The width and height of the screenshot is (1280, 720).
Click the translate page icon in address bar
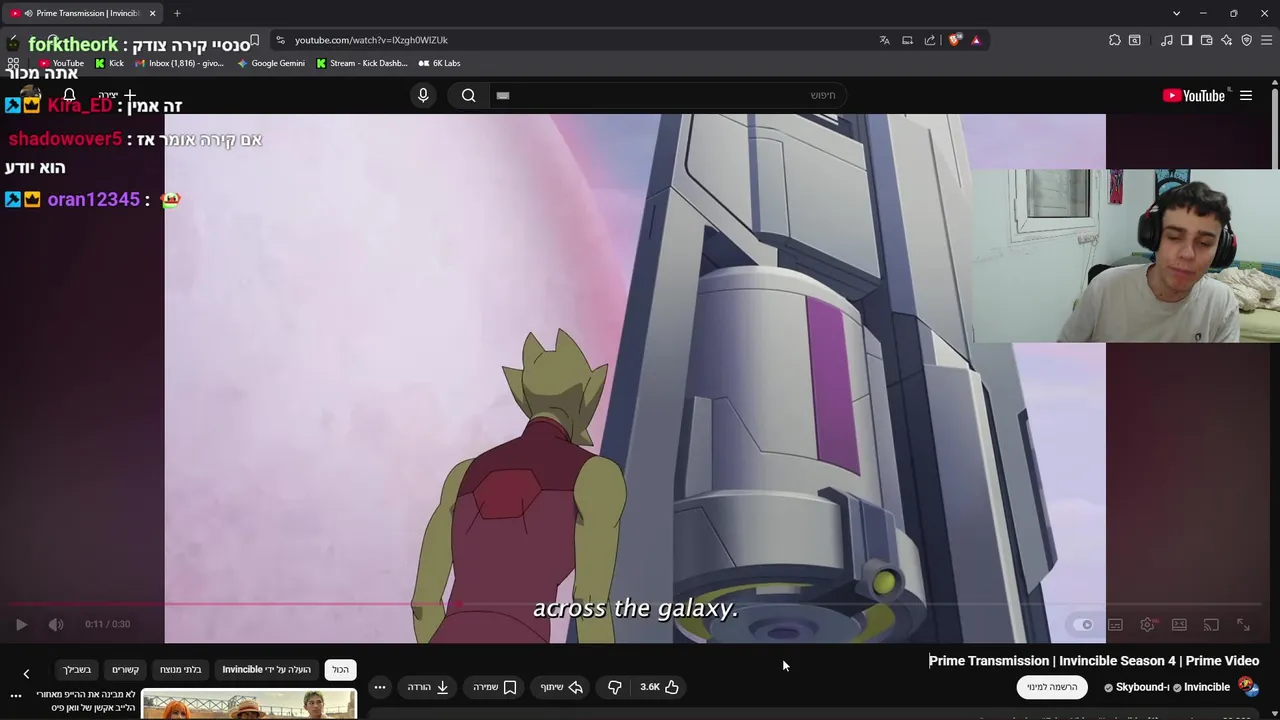(x=884, y=40)
